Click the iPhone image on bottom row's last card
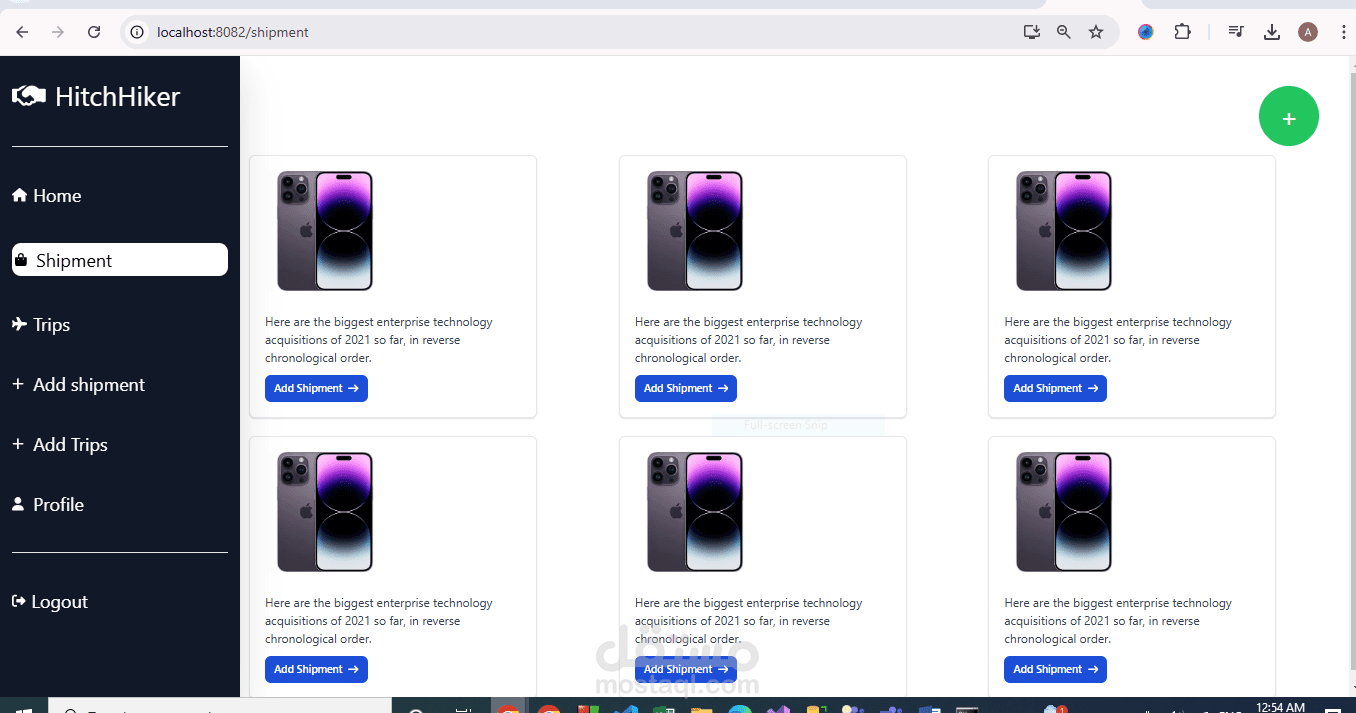 (x=1064, y=512)
